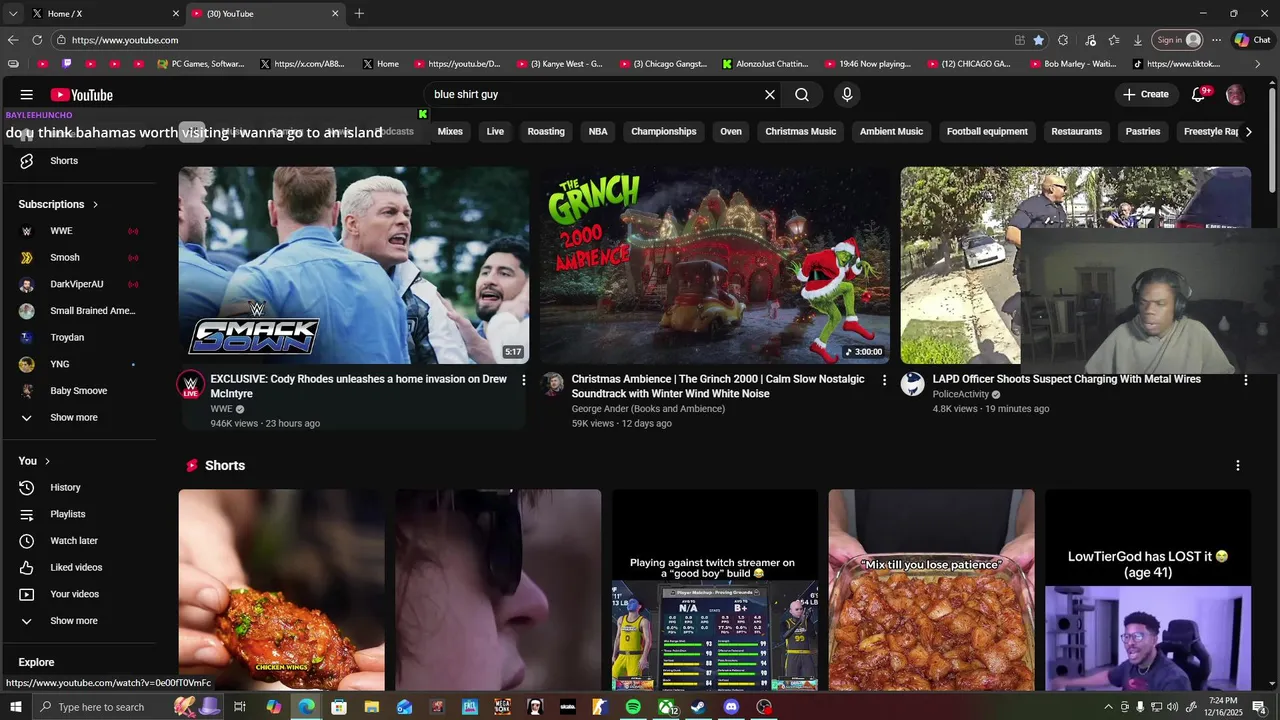Open the chicken wings Short
Screen dimensions: 1280x720
[281, 590]
